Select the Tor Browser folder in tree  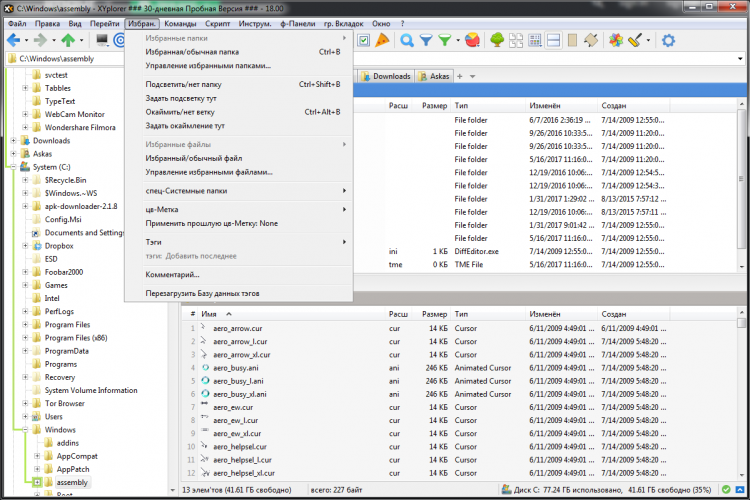pos(65,403)
